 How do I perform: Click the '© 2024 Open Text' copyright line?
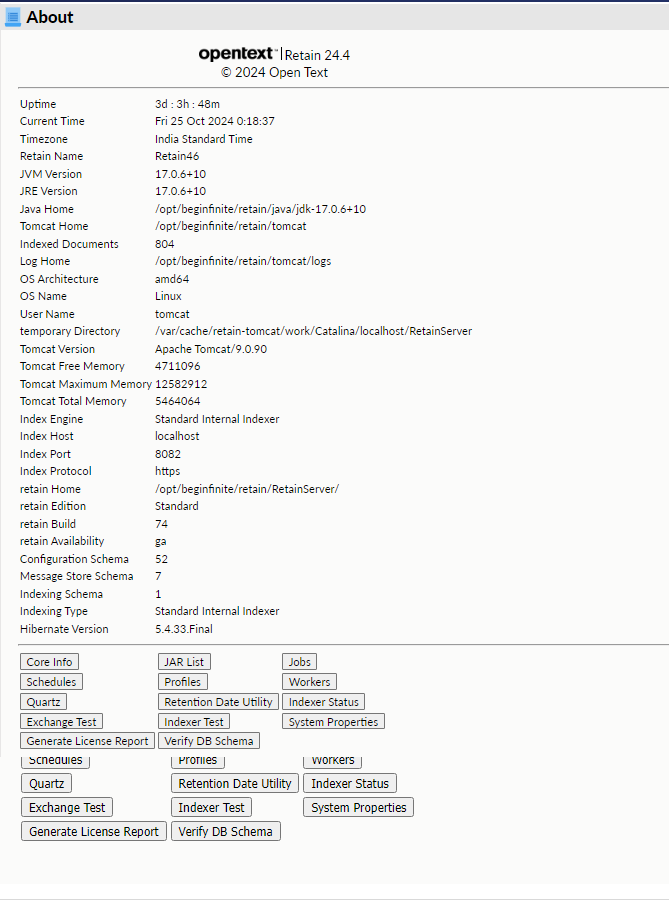(274, 72)
